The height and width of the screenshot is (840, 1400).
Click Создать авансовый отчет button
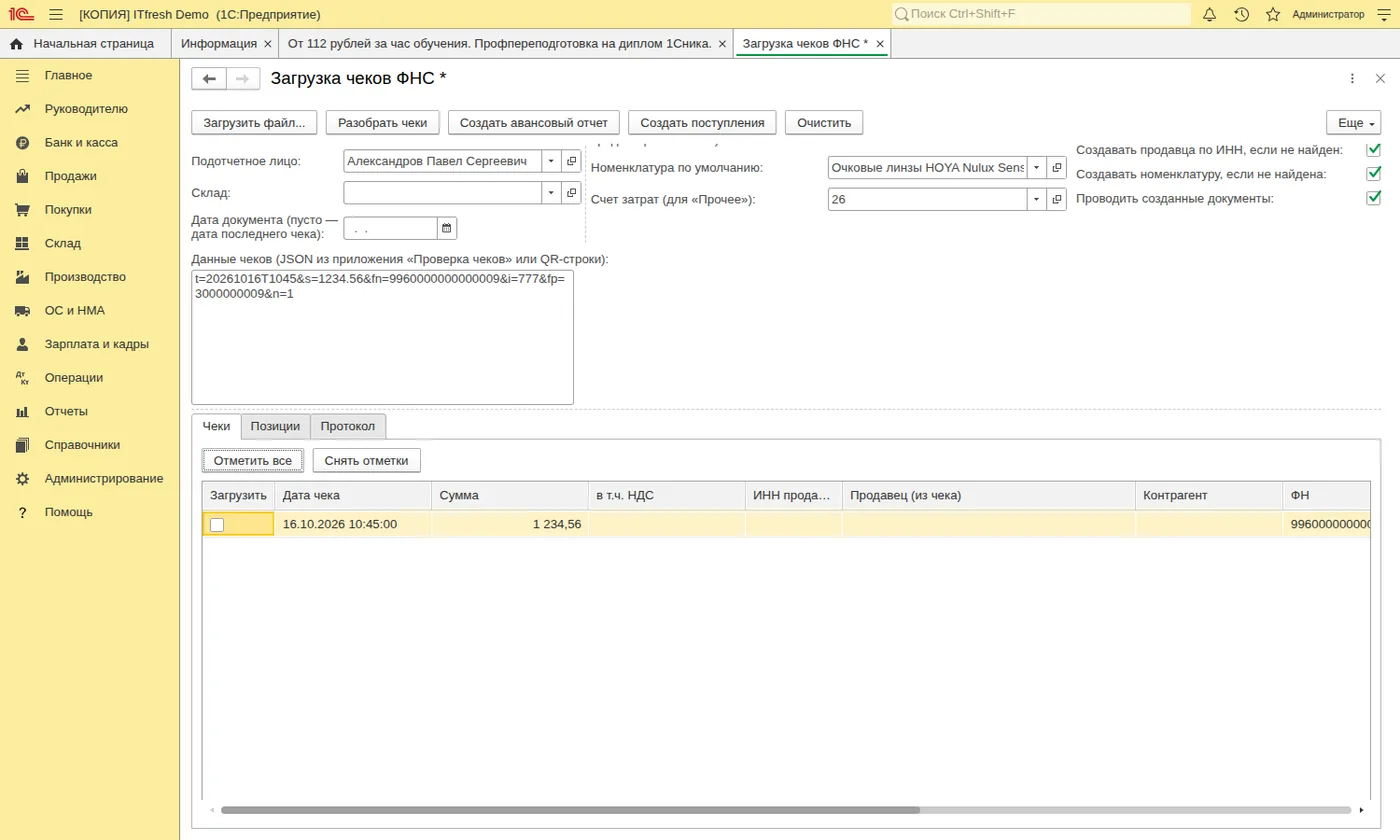[x=534, y=123]
